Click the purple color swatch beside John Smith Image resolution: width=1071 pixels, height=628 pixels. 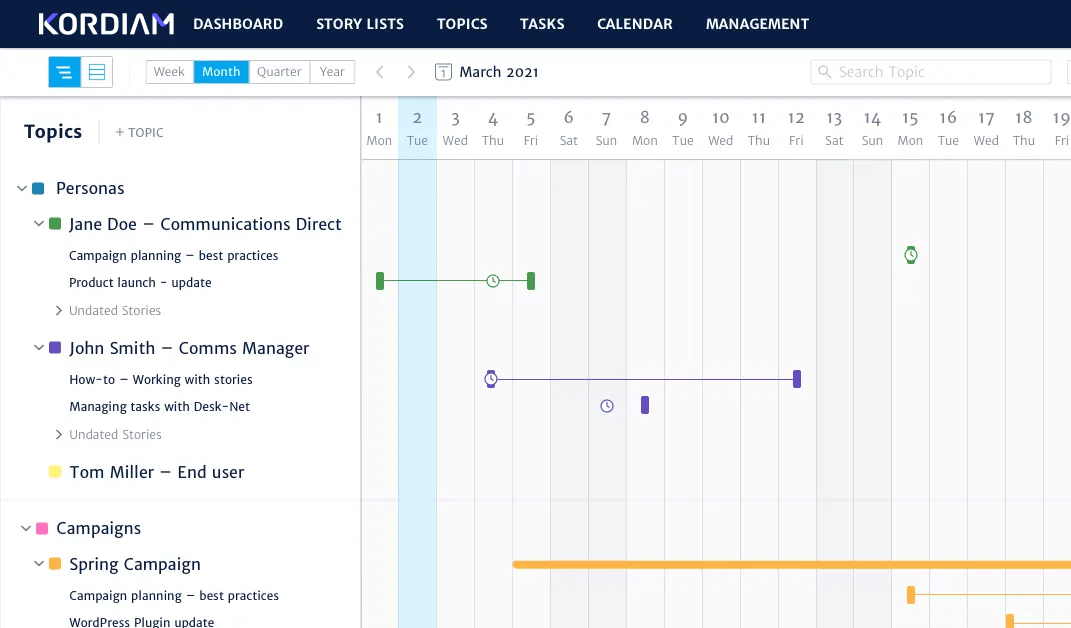[x=55, y=347]
